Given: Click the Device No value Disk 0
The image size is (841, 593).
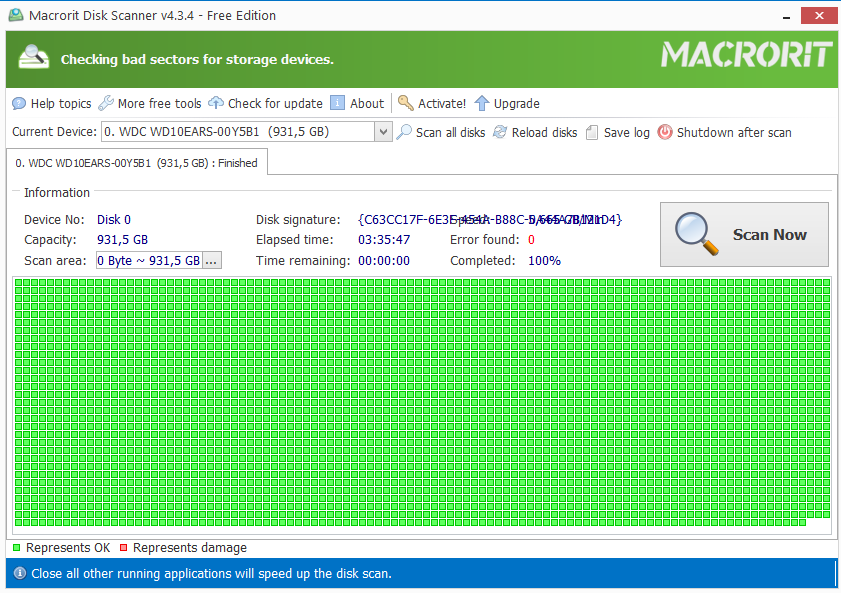Looking at the screenshot, I should [114, 219].
